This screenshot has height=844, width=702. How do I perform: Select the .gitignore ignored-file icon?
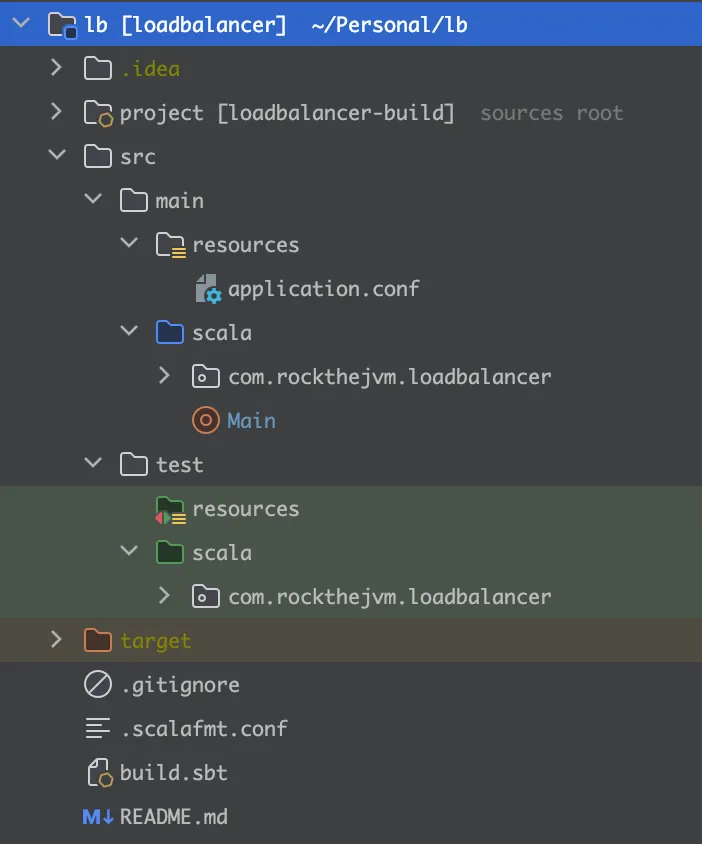(97, 684)
